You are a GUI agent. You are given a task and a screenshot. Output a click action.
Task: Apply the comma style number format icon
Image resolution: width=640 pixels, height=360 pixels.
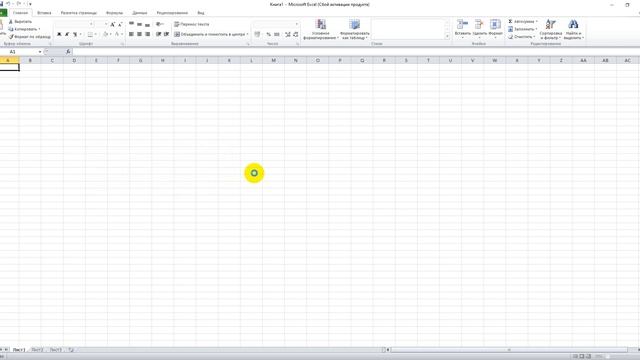pos(277,34)
